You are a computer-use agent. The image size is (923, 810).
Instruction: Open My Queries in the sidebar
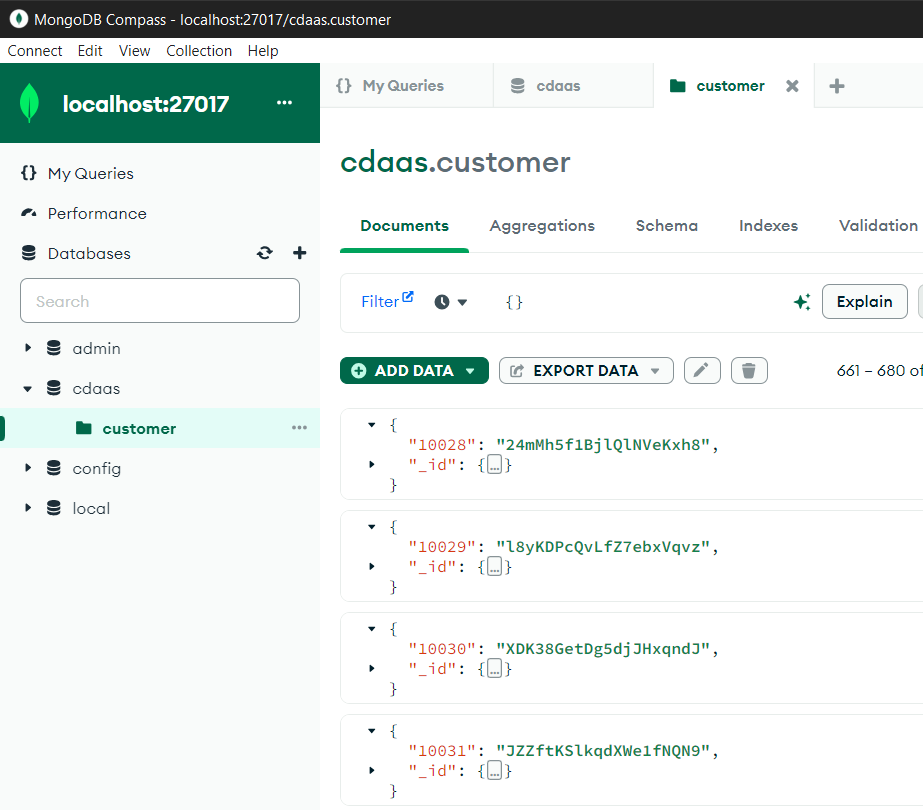click(x=91, y=173)
